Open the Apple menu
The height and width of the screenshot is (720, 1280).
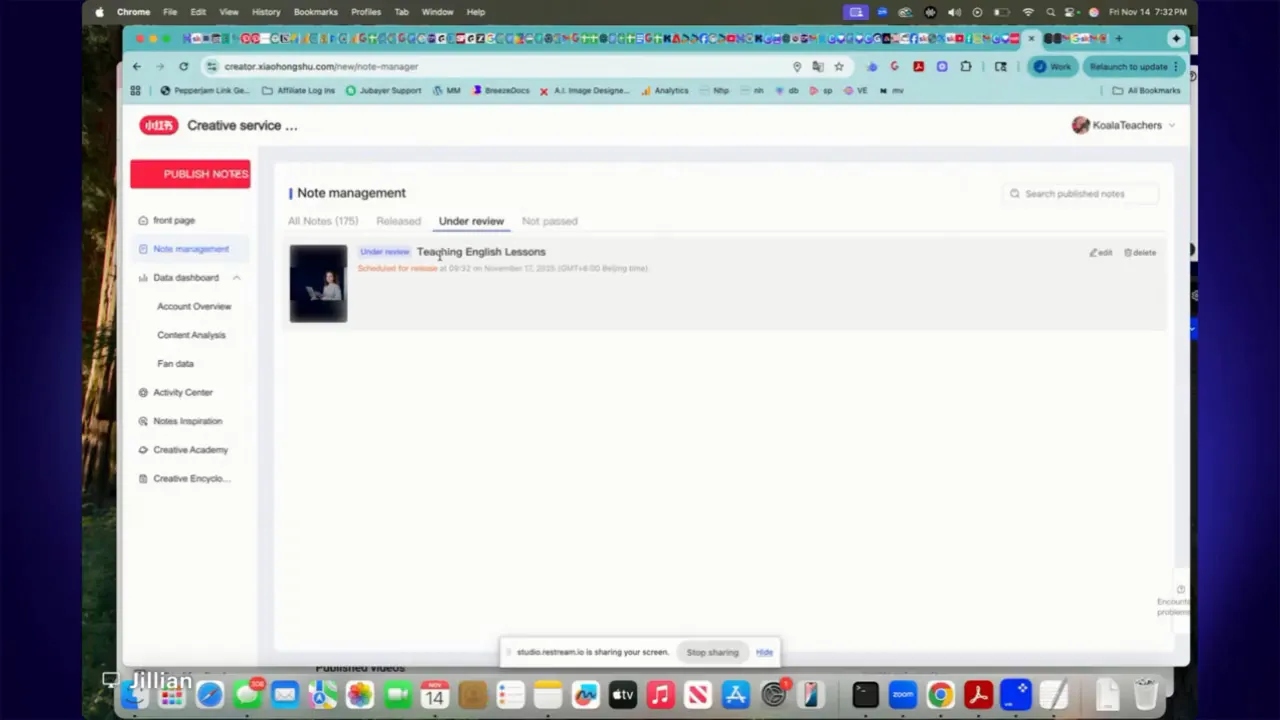[99, 12]
